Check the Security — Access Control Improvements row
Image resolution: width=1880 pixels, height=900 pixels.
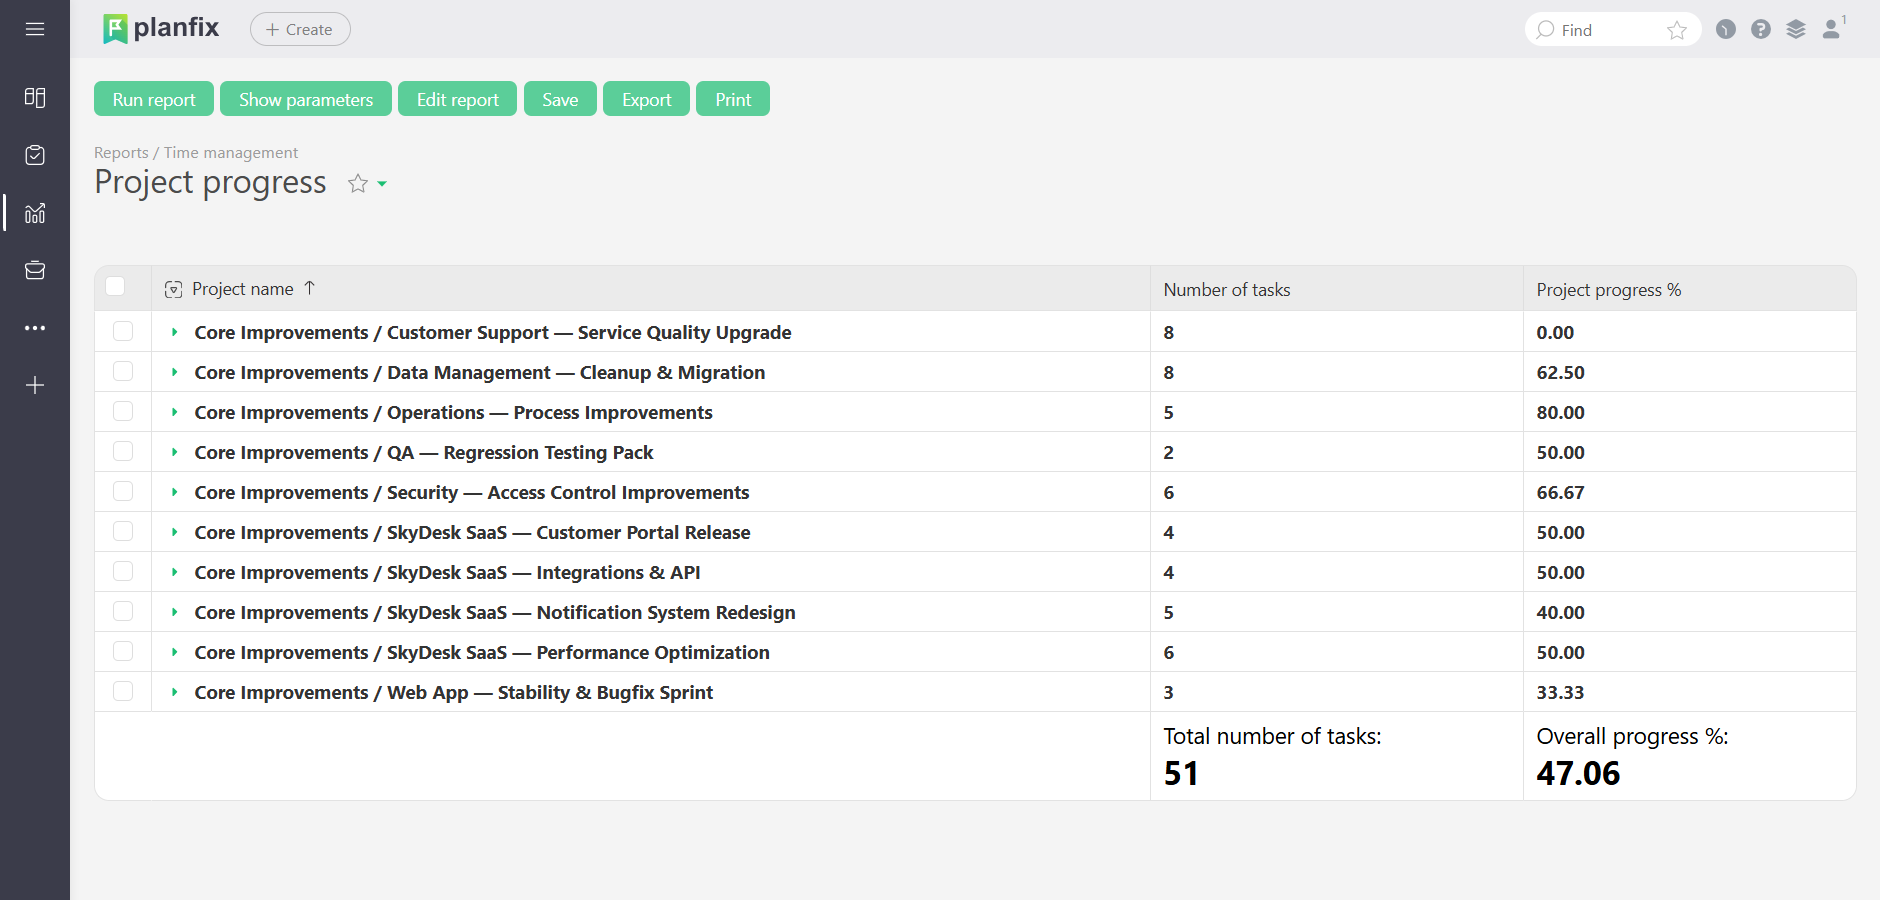pos(123,491)
